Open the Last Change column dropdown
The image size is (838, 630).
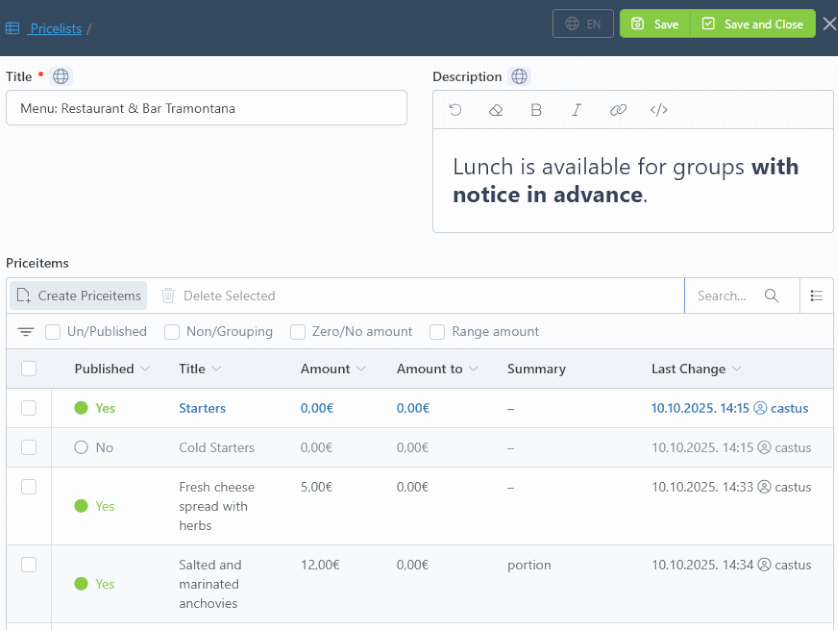point(737,369)
